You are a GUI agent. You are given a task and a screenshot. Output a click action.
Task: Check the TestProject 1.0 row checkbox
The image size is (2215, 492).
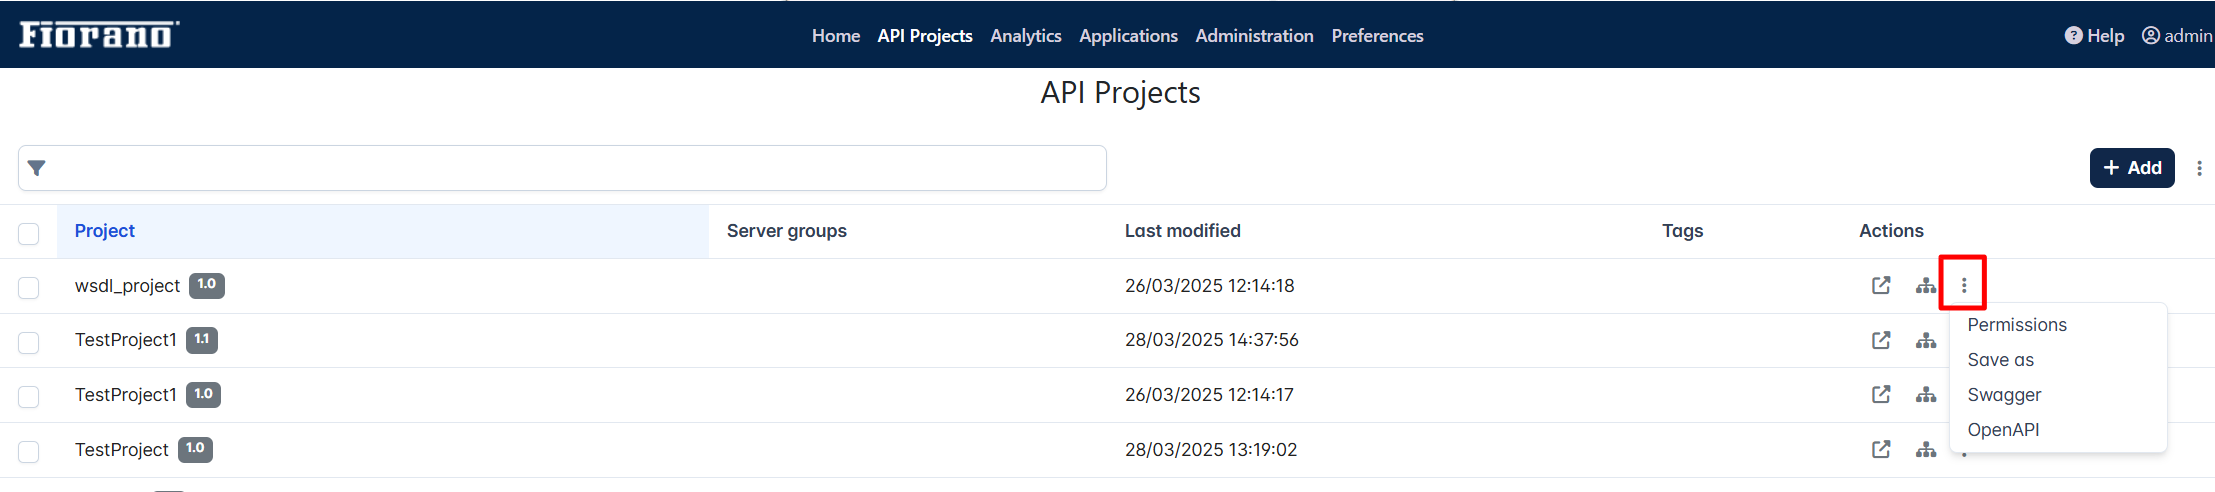29,451
